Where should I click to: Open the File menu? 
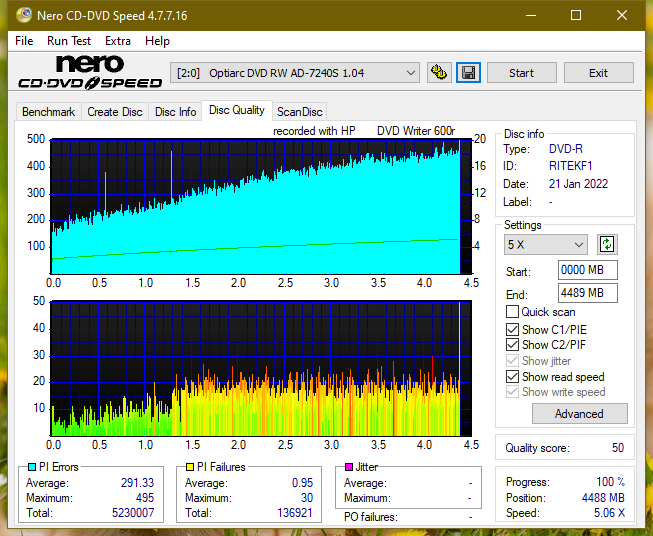click(x=24, y=41)
